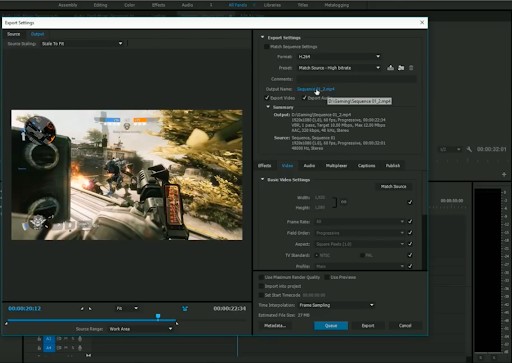
Task: Toggle Aspect match source checkbox
Action: click(410, 244)
